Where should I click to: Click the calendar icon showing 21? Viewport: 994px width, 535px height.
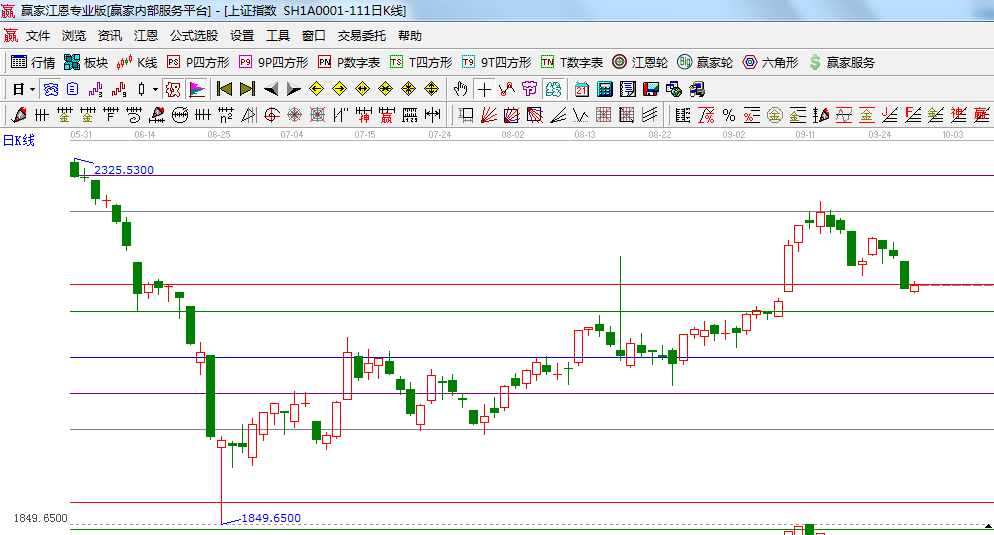[582, 89]
